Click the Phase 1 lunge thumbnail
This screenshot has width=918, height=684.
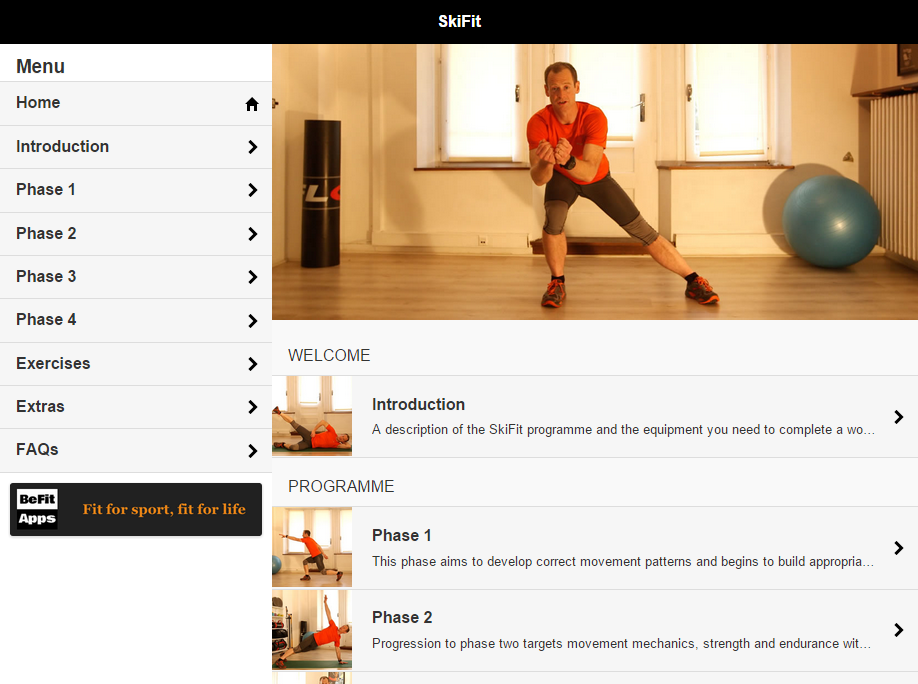pyautogui.click(x=312, y=547)
